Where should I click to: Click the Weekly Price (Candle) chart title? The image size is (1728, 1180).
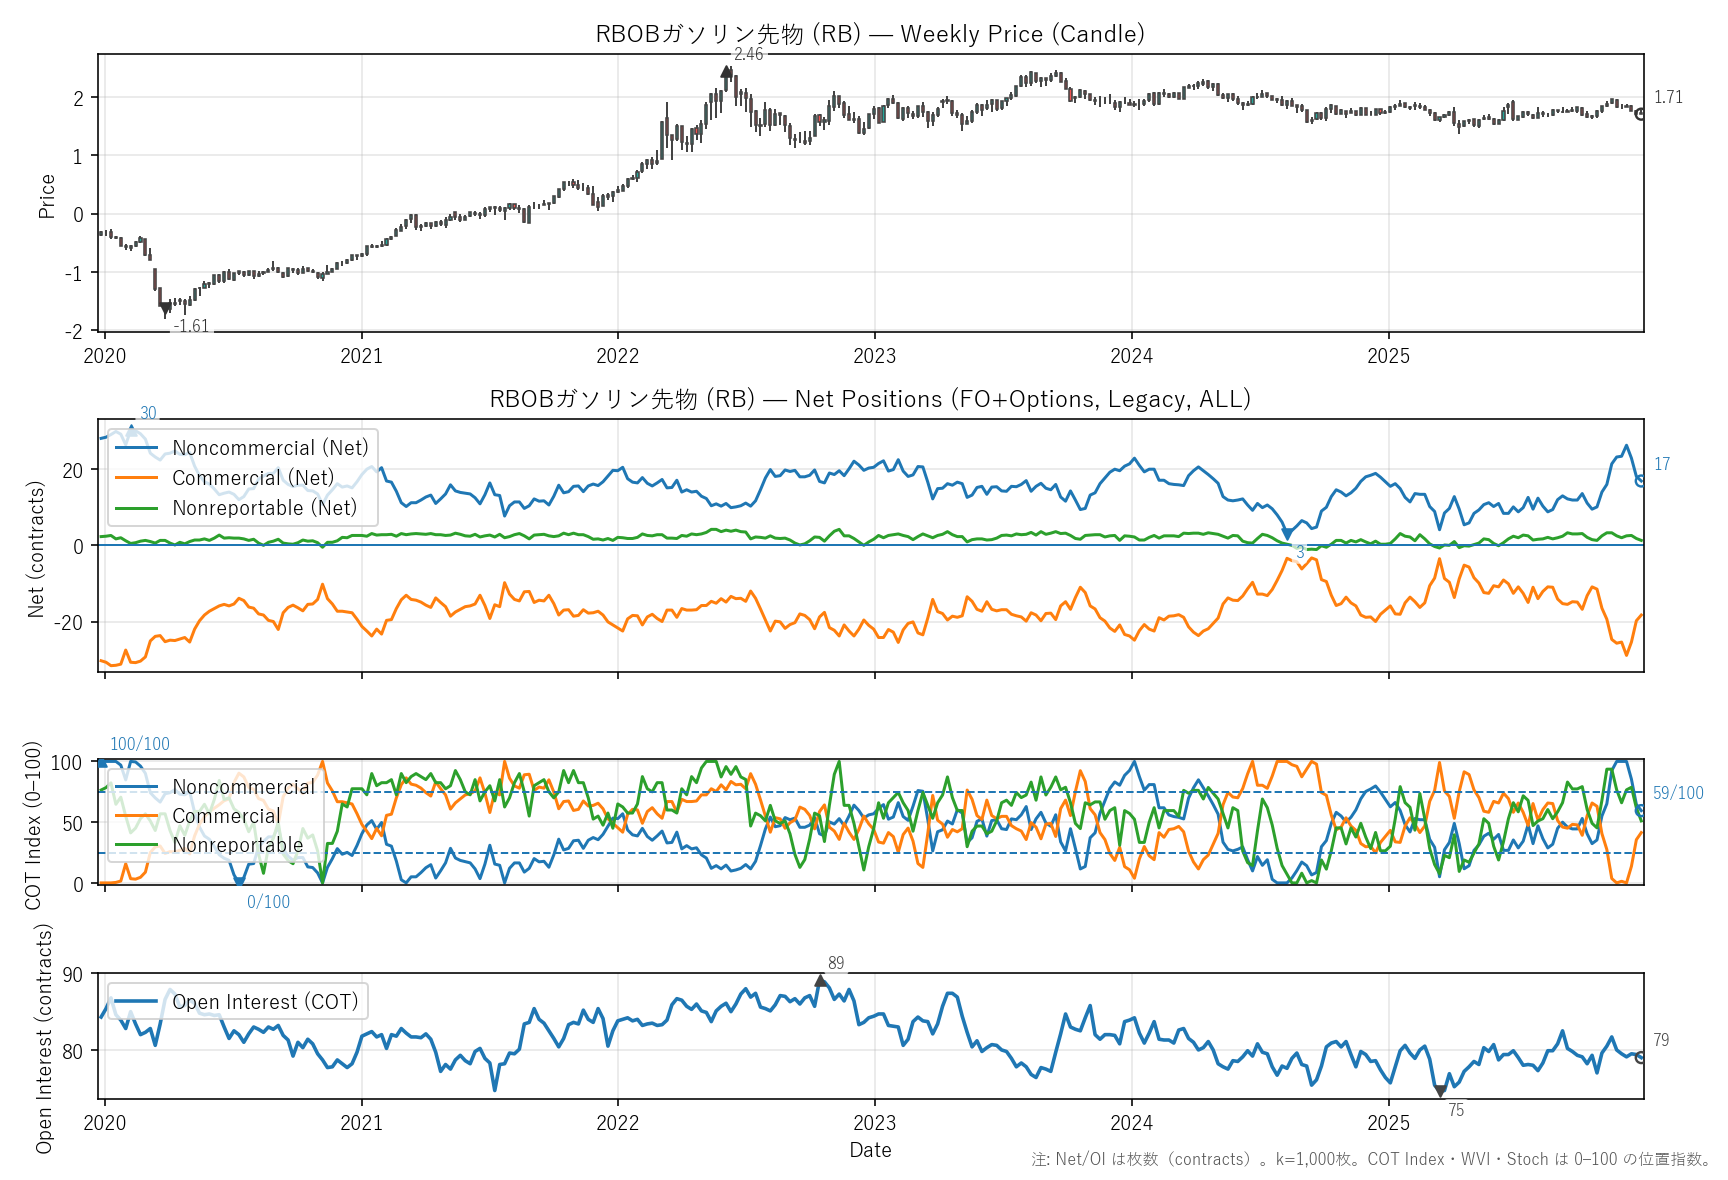[x=870, y=34]
